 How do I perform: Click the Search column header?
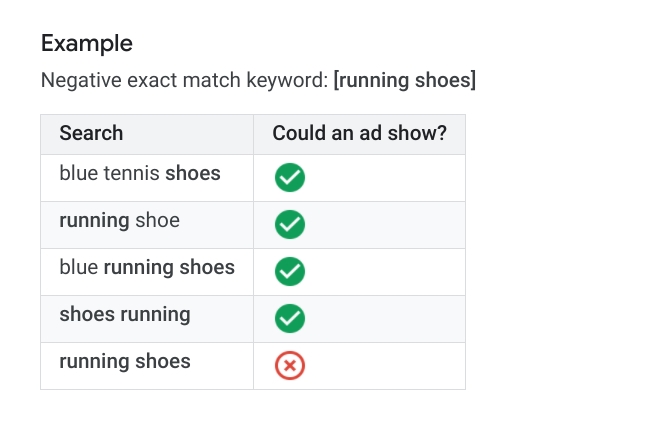[91, 134]
